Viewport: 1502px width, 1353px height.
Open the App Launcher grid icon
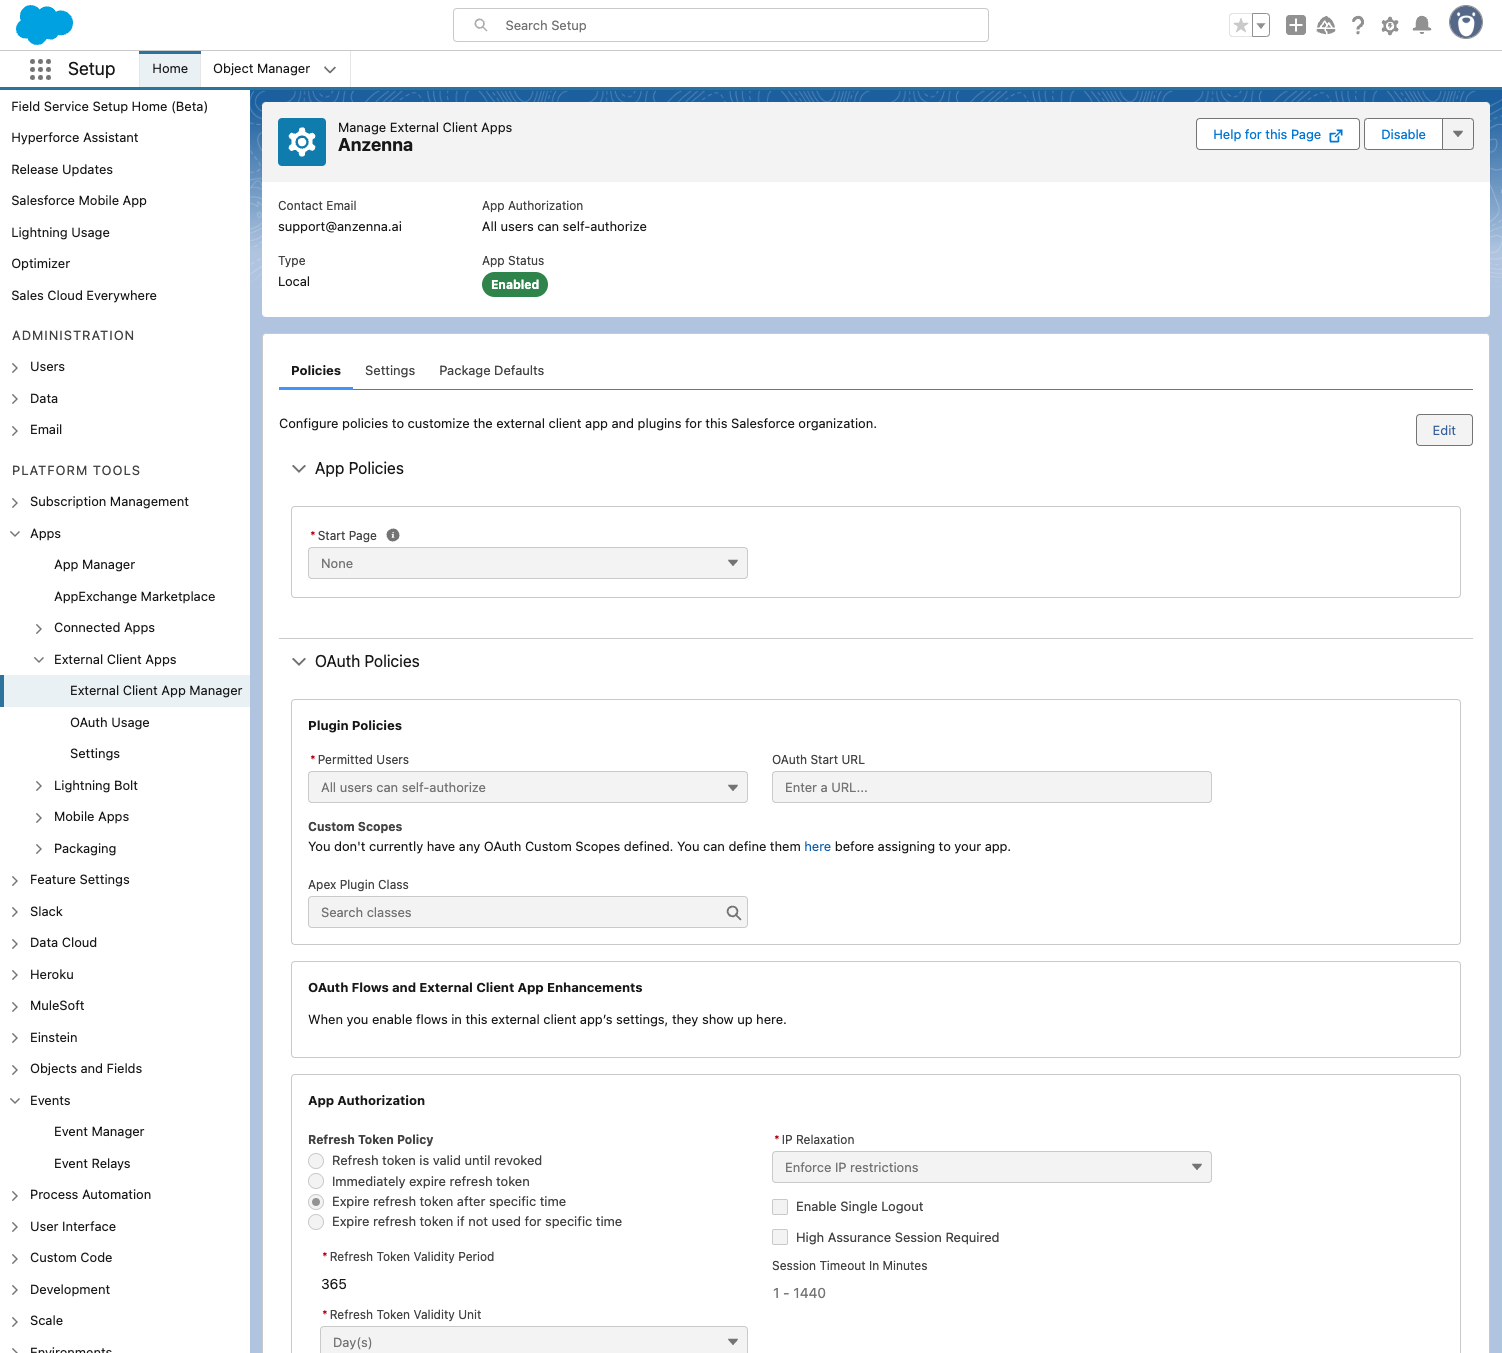(x=40, y=69)
